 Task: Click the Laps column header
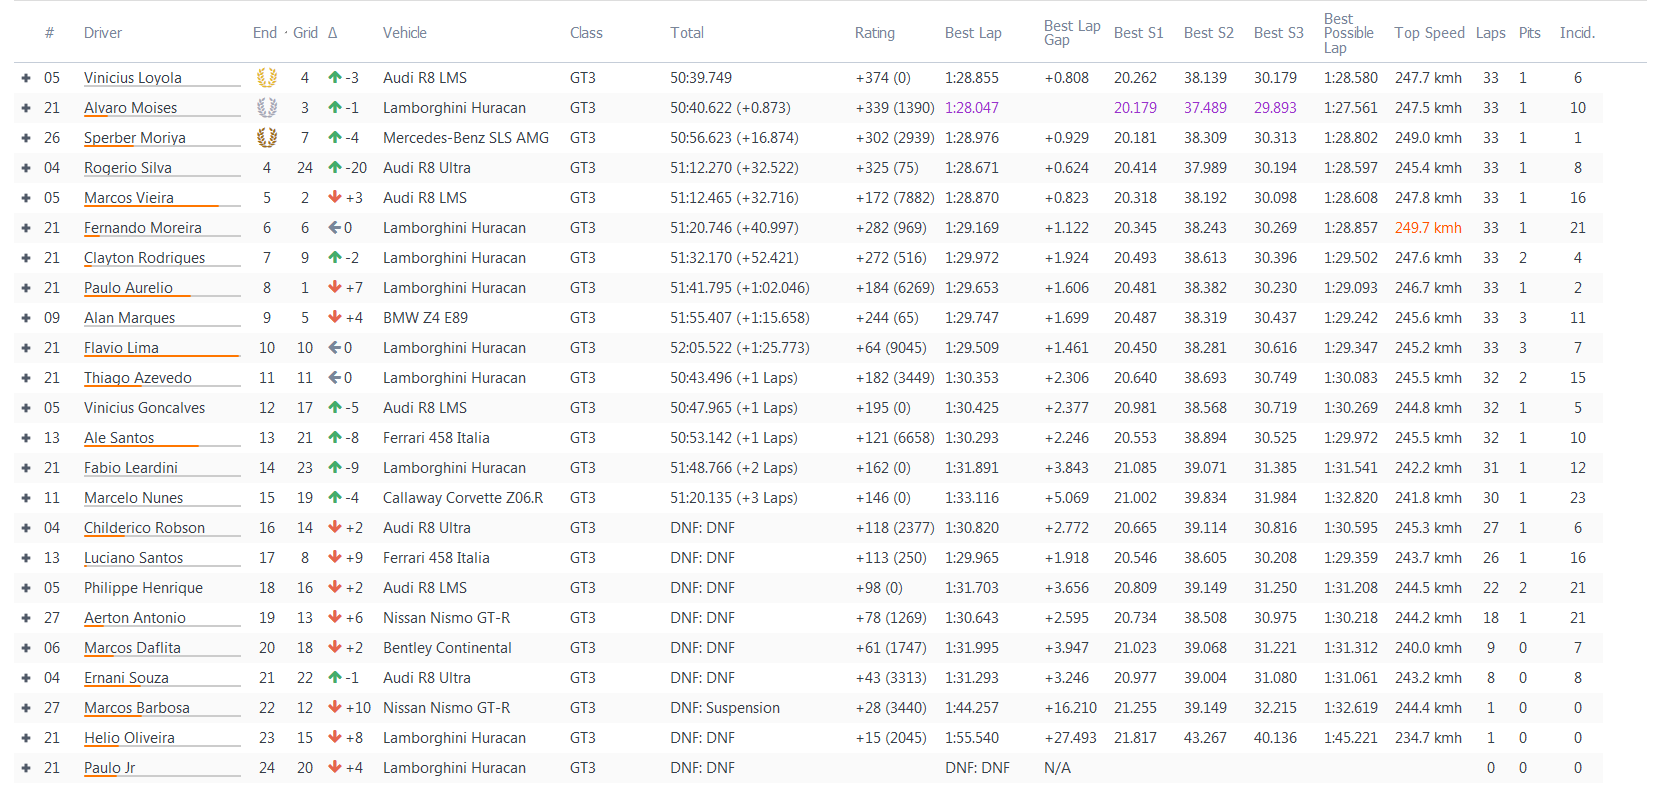pos(1491,33)
